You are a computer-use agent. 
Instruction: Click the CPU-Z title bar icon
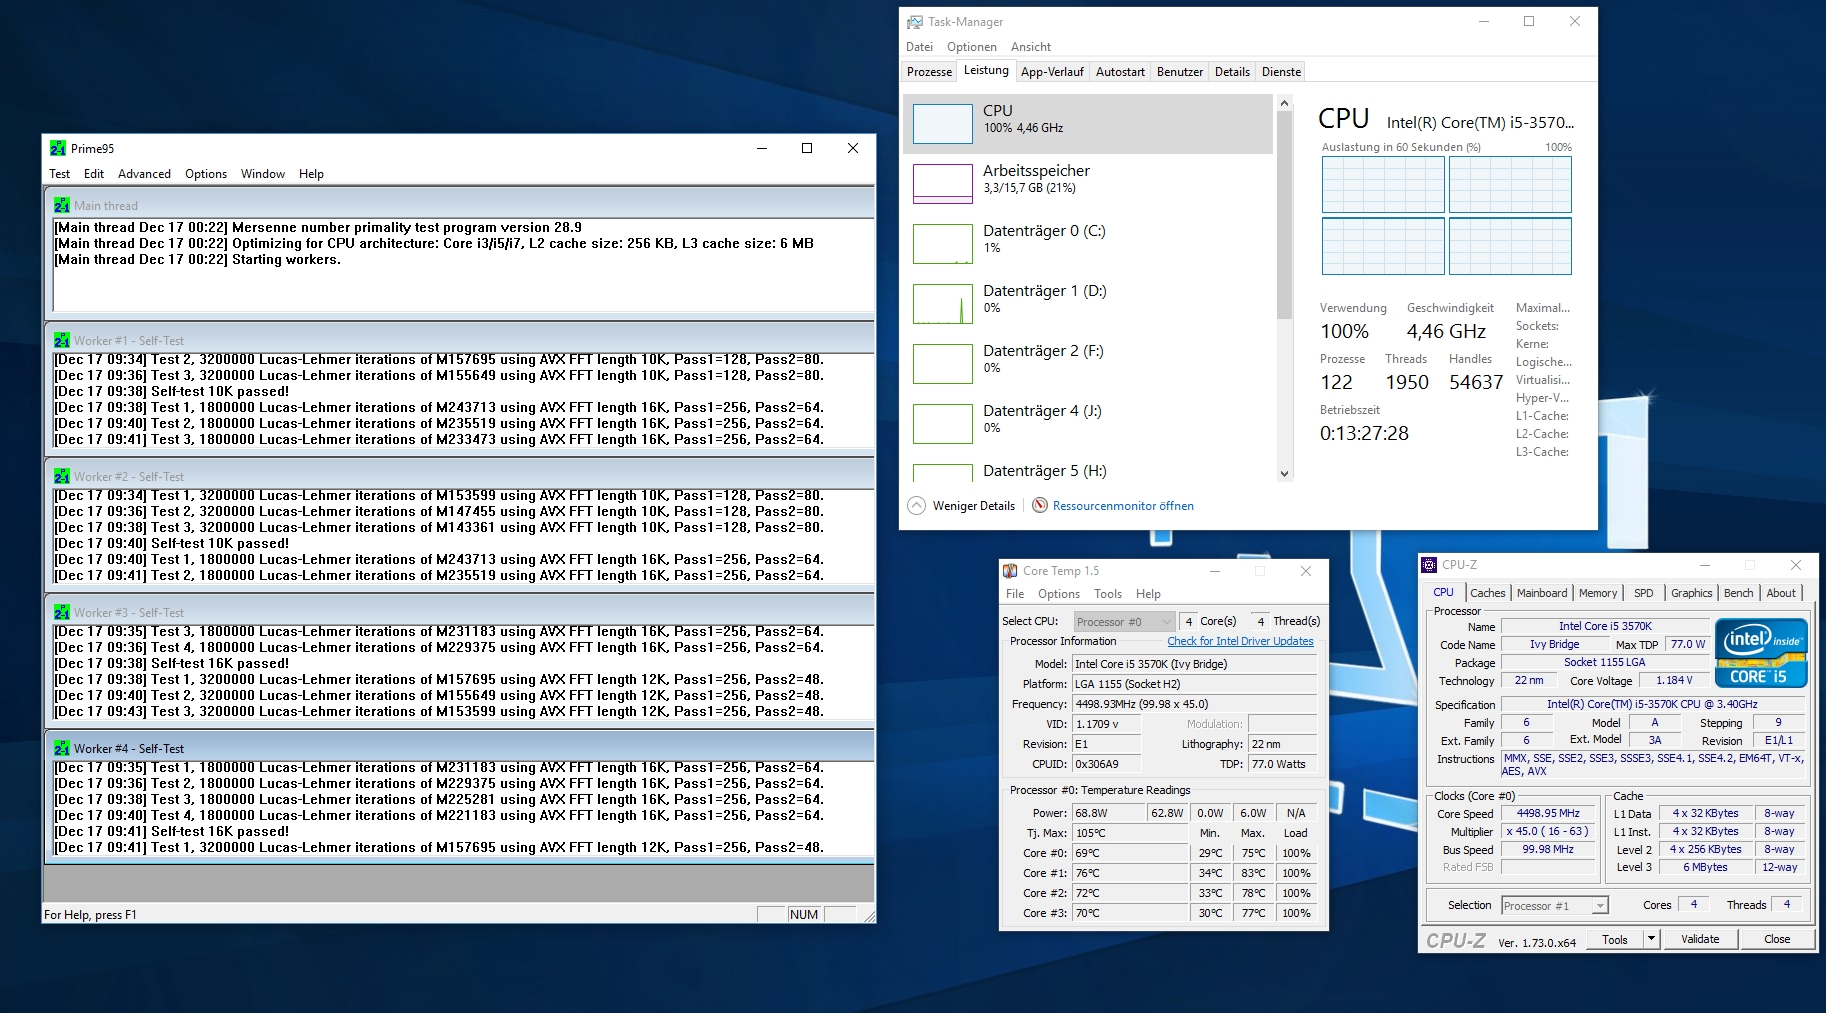(x=1429, y=565)
